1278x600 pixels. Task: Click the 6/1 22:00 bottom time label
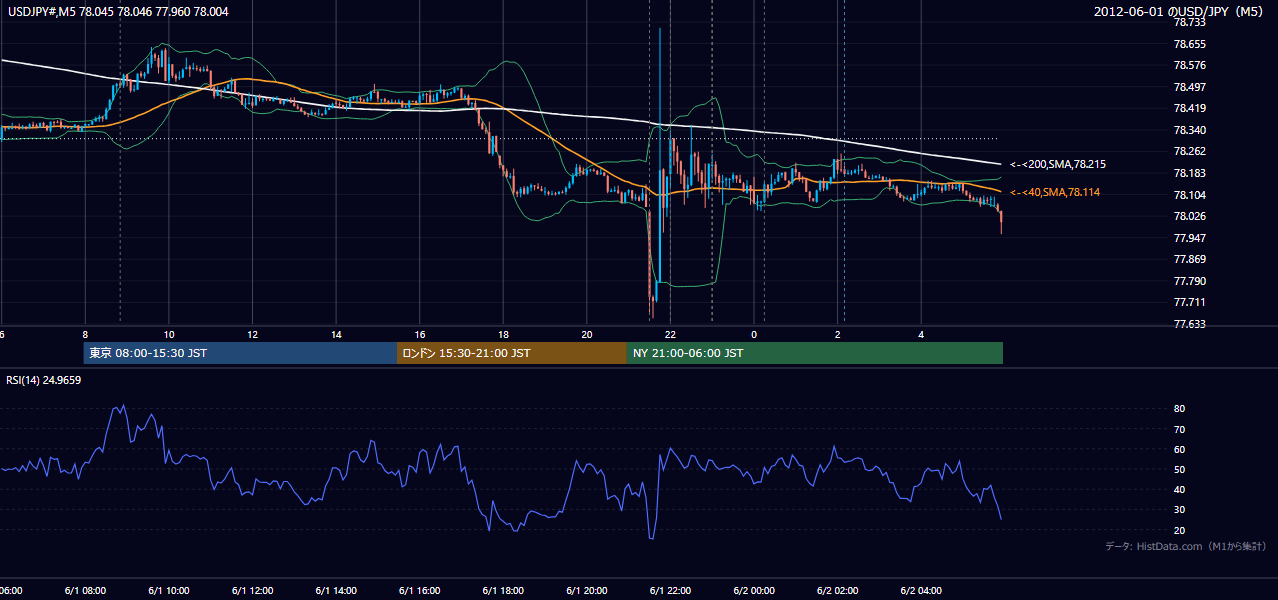tap(670, 590)
